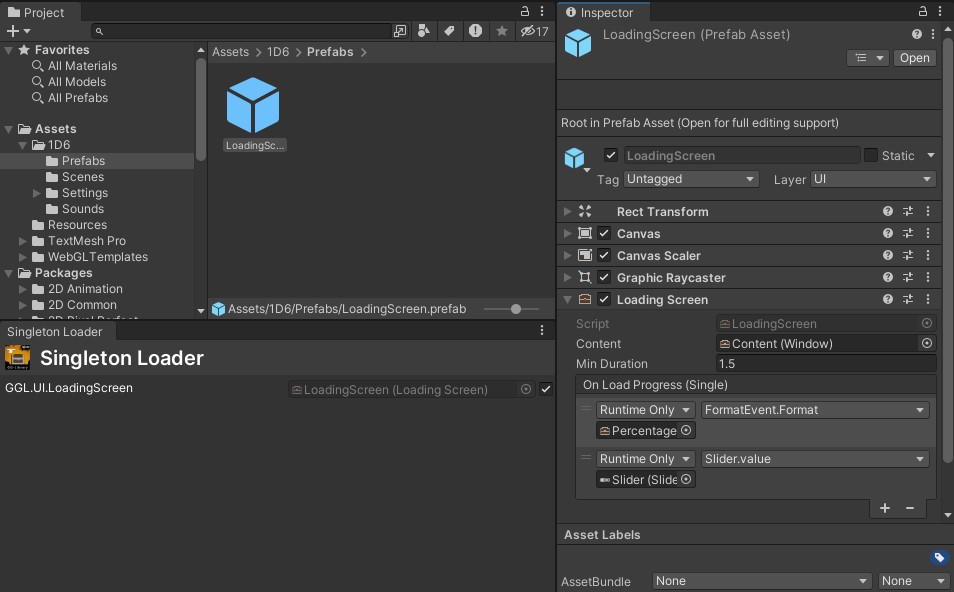Expand the TextMesh Pro folder
This screenshot has height=592, width=954.
23,241
